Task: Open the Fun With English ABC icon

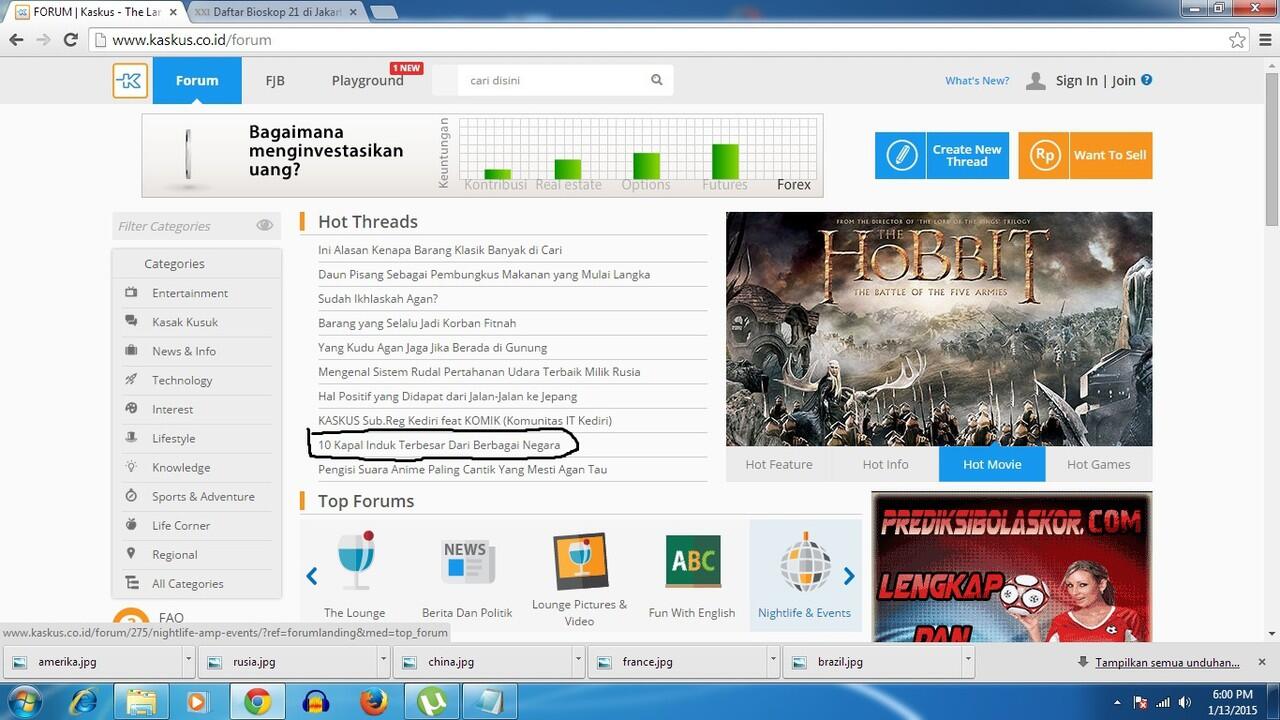Action: 692,561
